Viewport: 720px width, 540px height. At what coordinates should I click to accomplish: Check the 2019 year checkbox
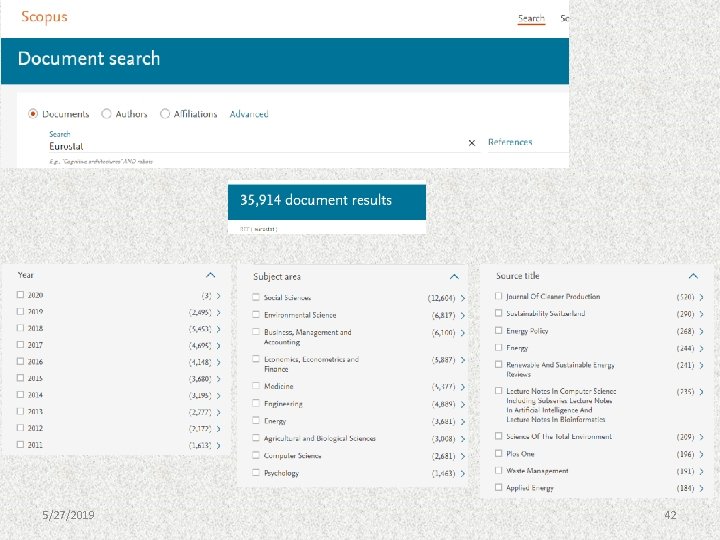[x=20, y=311]
